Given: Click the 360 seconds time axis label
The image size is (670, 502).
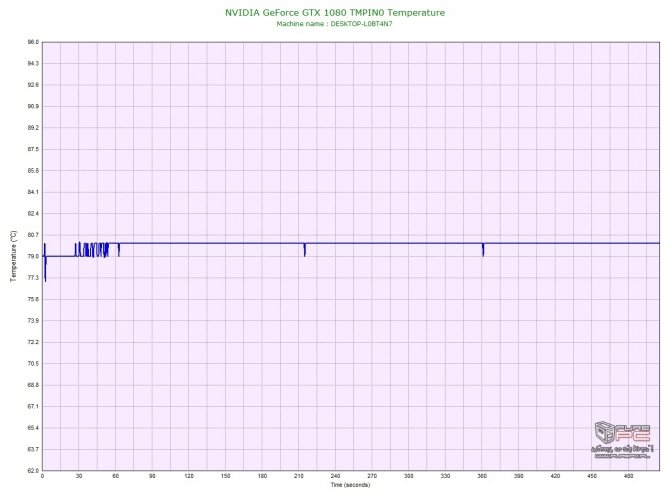Looking at the screenshot, I should pos(482,476).
